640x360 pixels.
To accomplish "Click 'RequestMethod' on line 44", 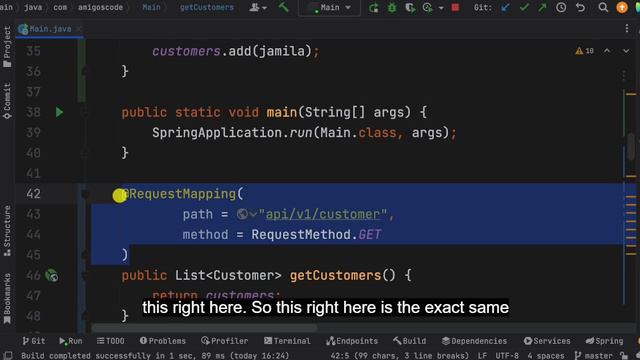I will tap(301, 235).
